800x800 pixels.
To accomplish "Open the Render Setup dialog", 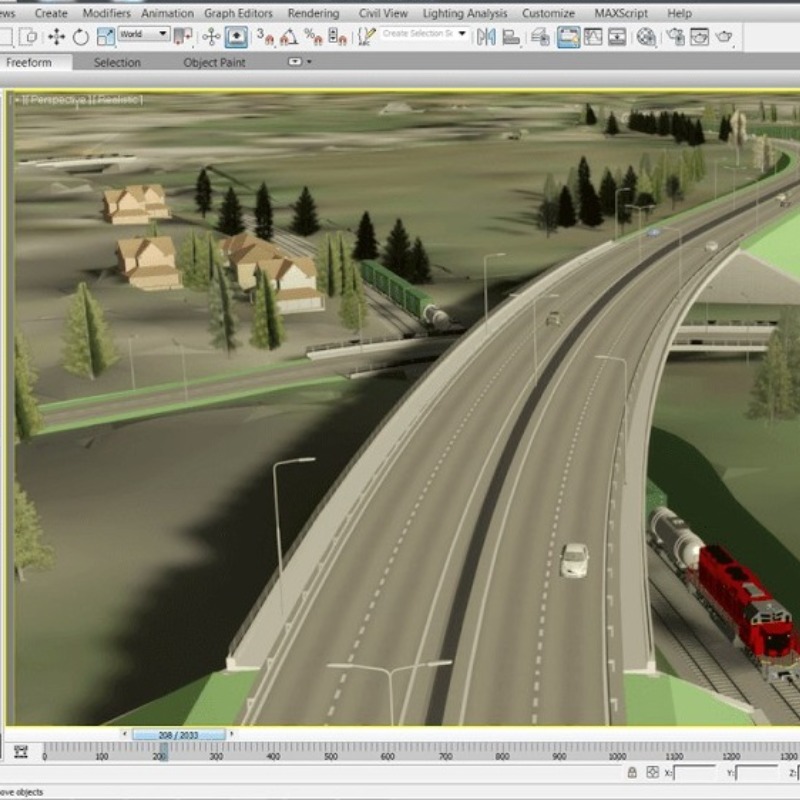I will (675, 37).
